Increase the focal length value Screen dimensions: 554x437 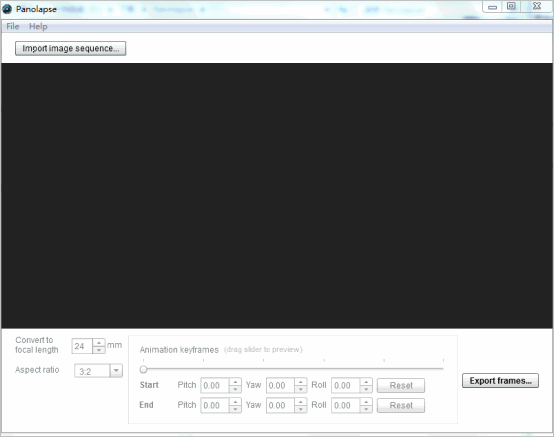[x=99, y=343]
